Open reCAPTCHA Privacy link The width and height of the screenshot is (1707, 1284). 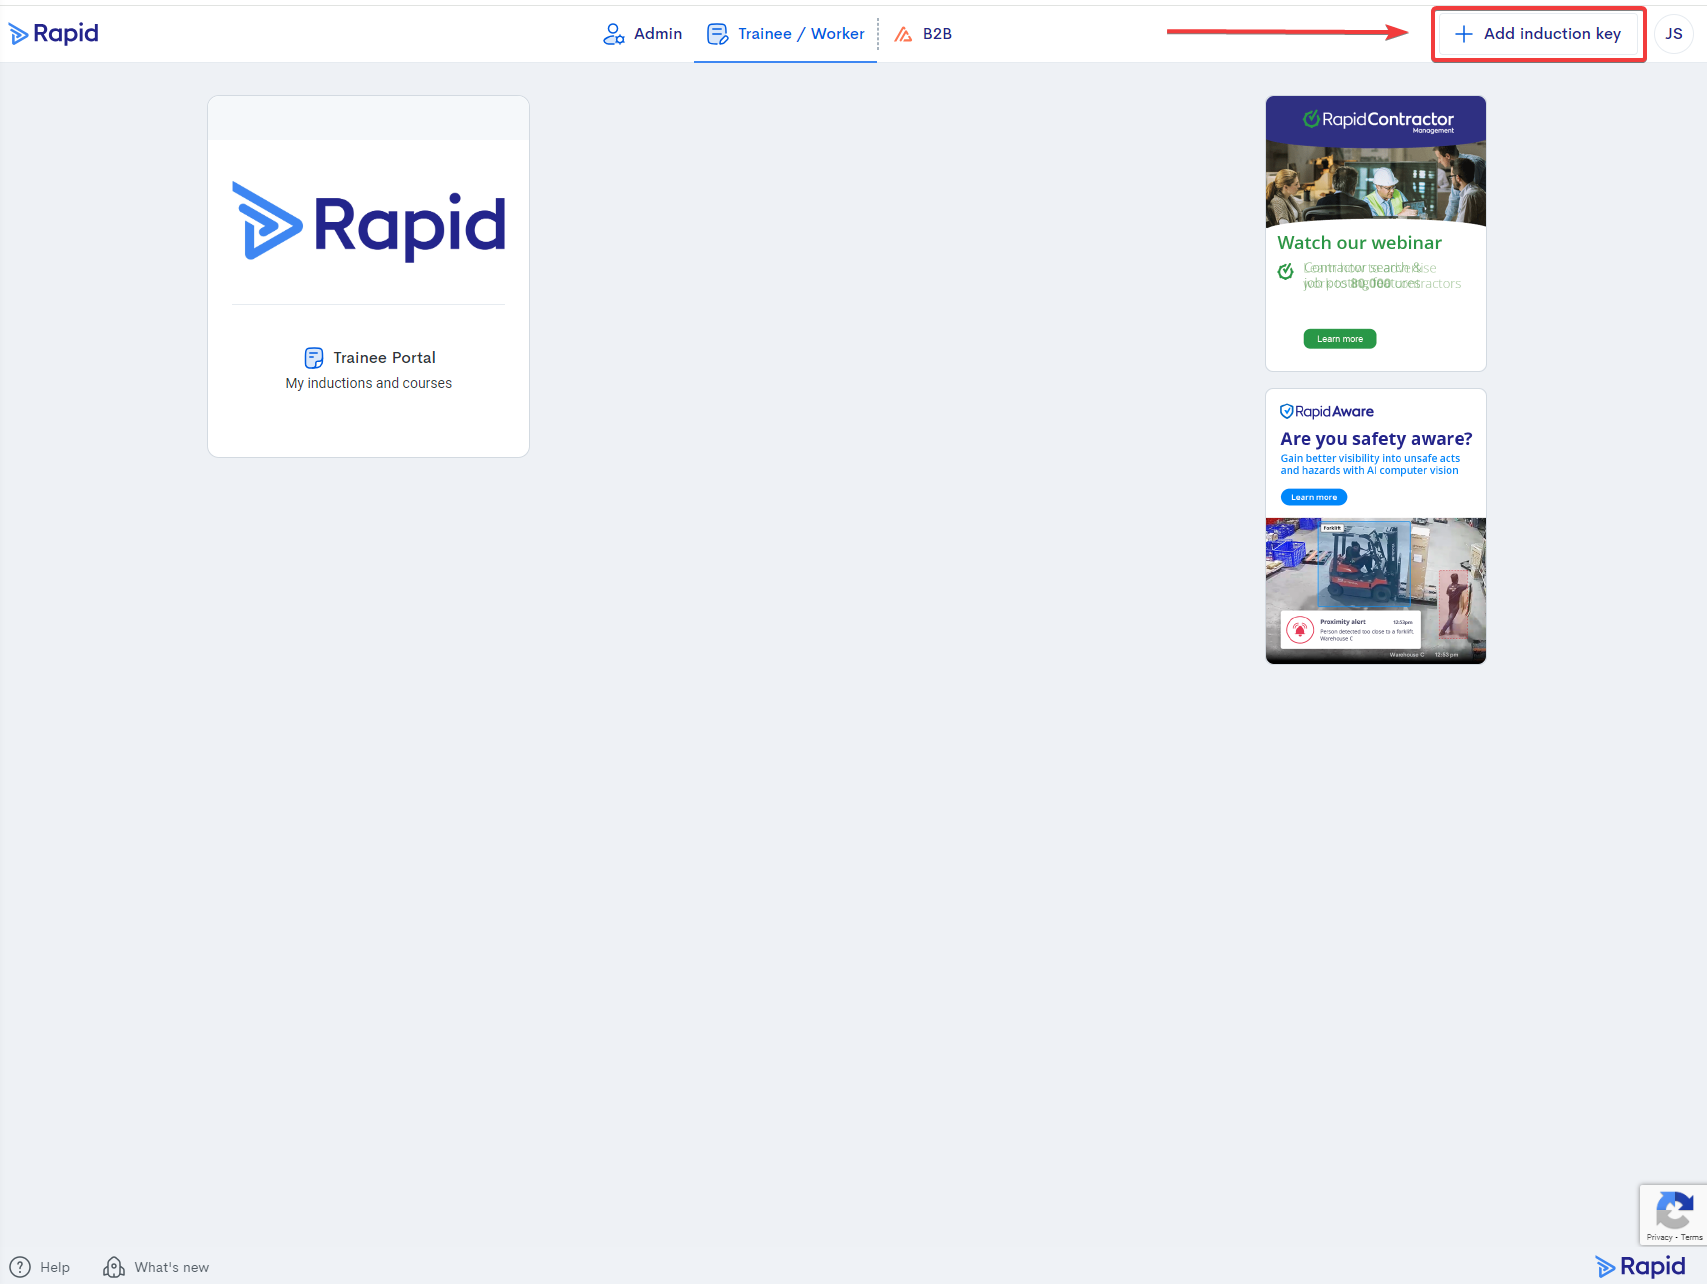tap(1659, 1237)
